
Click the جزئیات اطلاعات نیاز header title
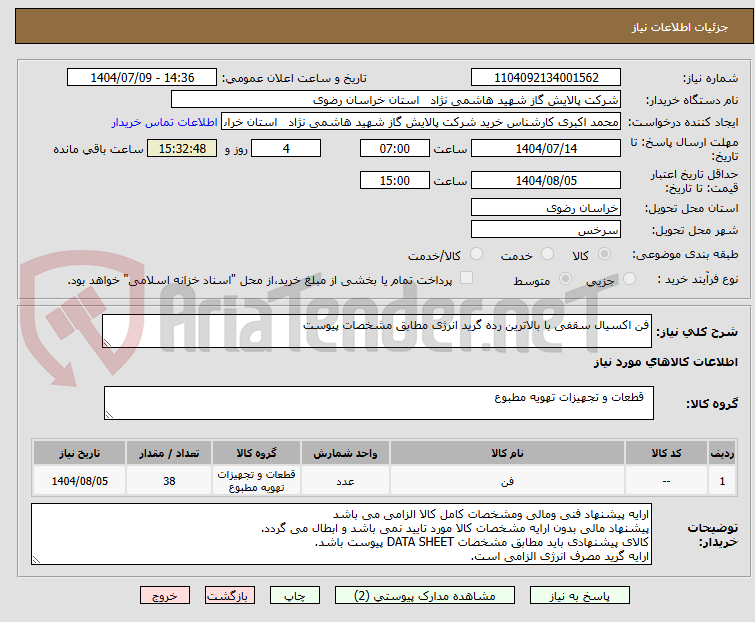click(x=680, y=27)
